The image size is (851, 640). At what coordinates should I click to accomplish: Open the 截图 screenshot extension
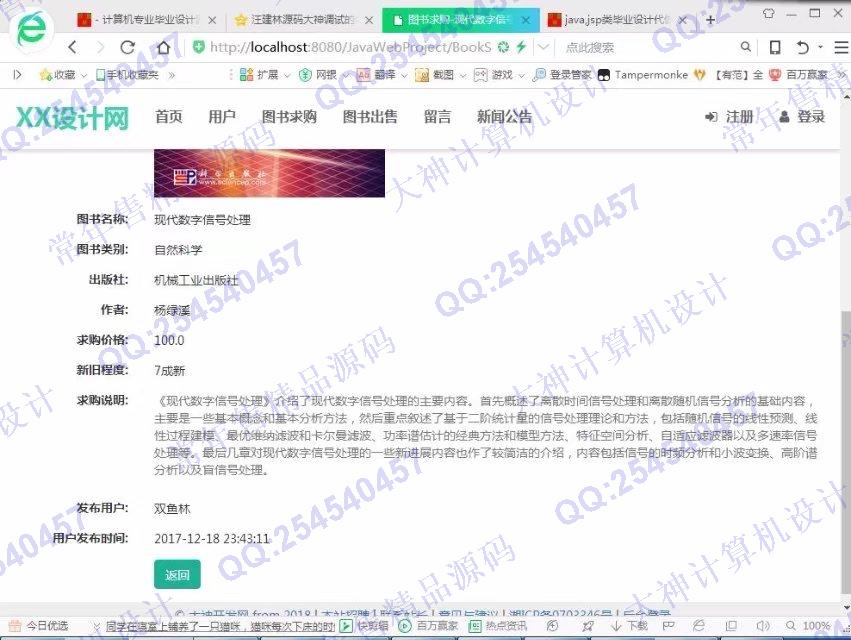pos(435,75)
